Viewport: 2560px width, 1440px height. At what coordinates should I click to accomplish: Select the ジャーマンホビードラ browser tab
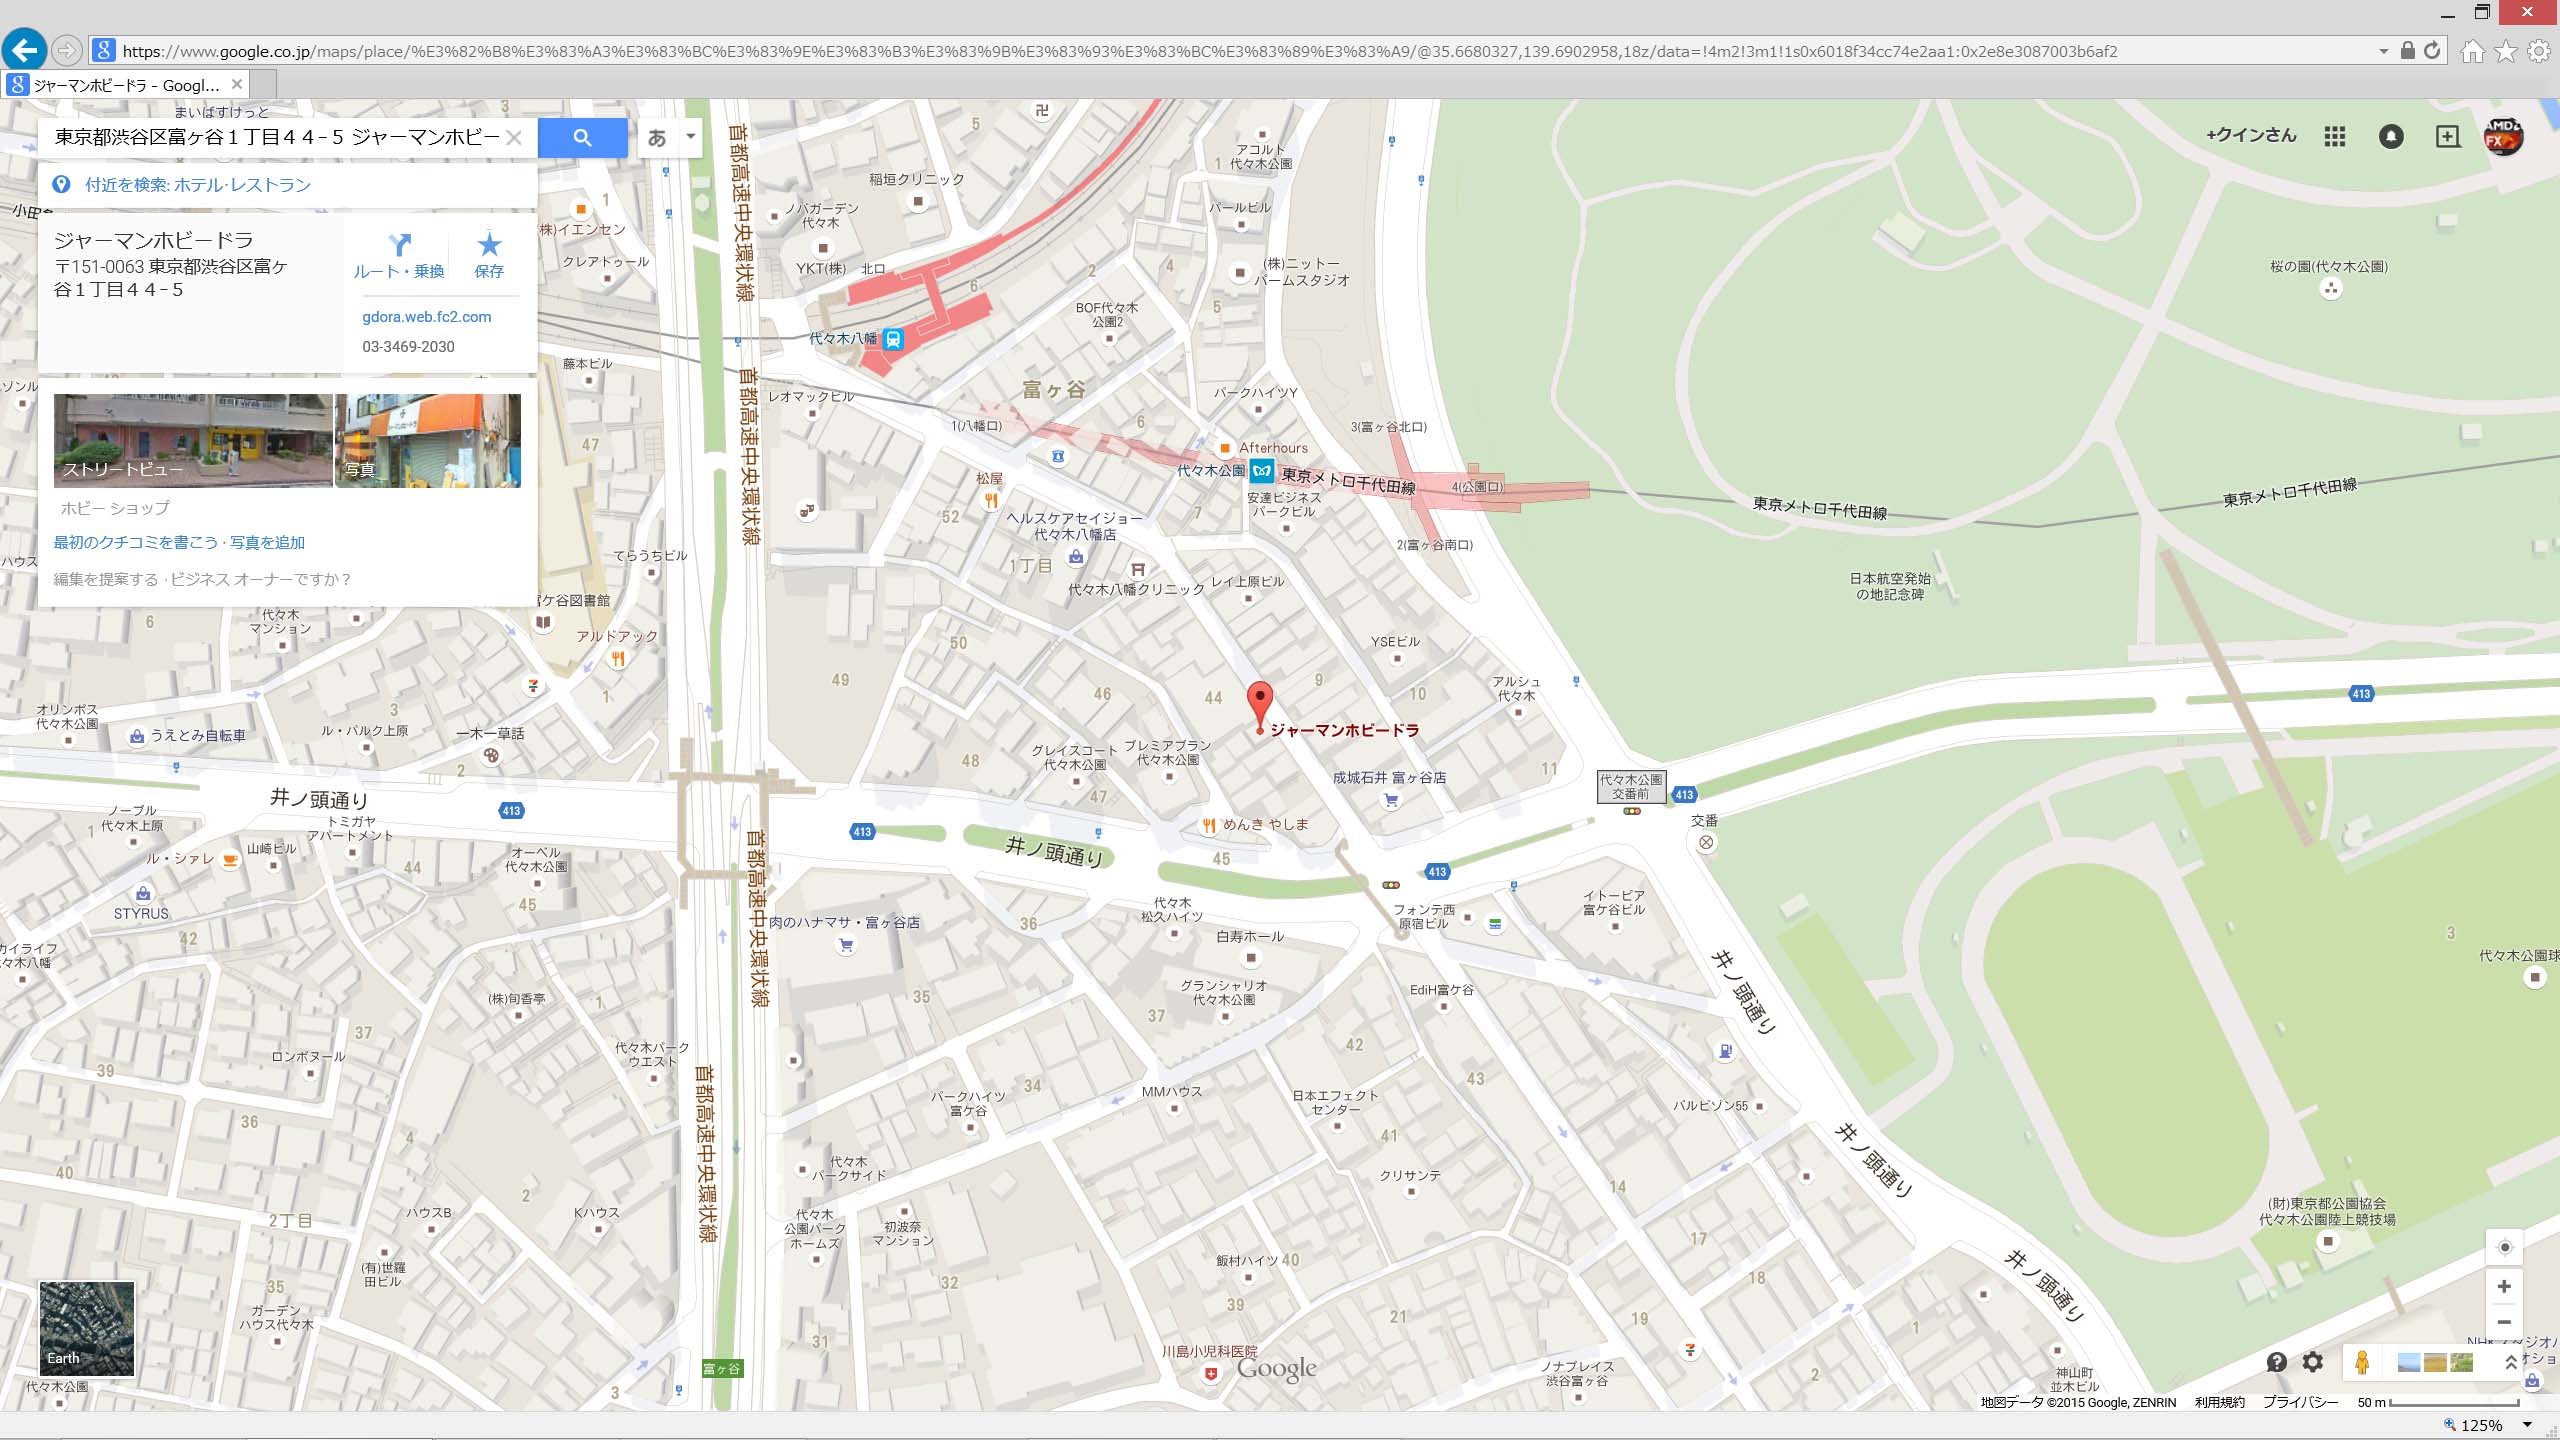pyautogui.click(x=125, y=85)
